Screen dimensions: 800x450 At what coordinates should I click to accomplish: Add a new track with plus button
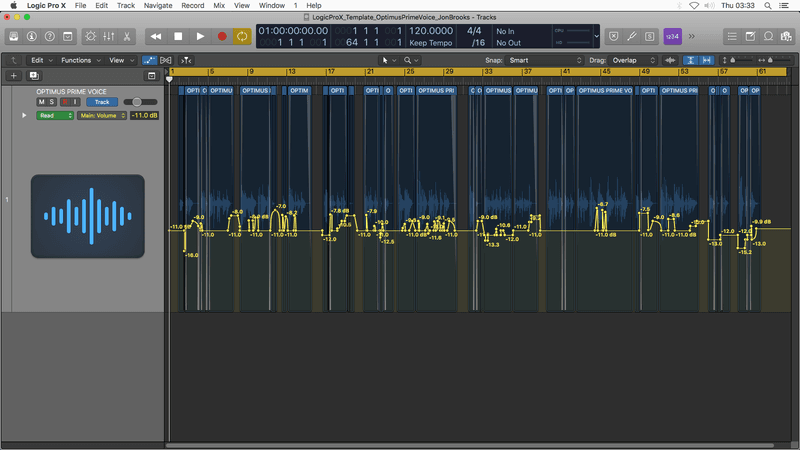14,76
